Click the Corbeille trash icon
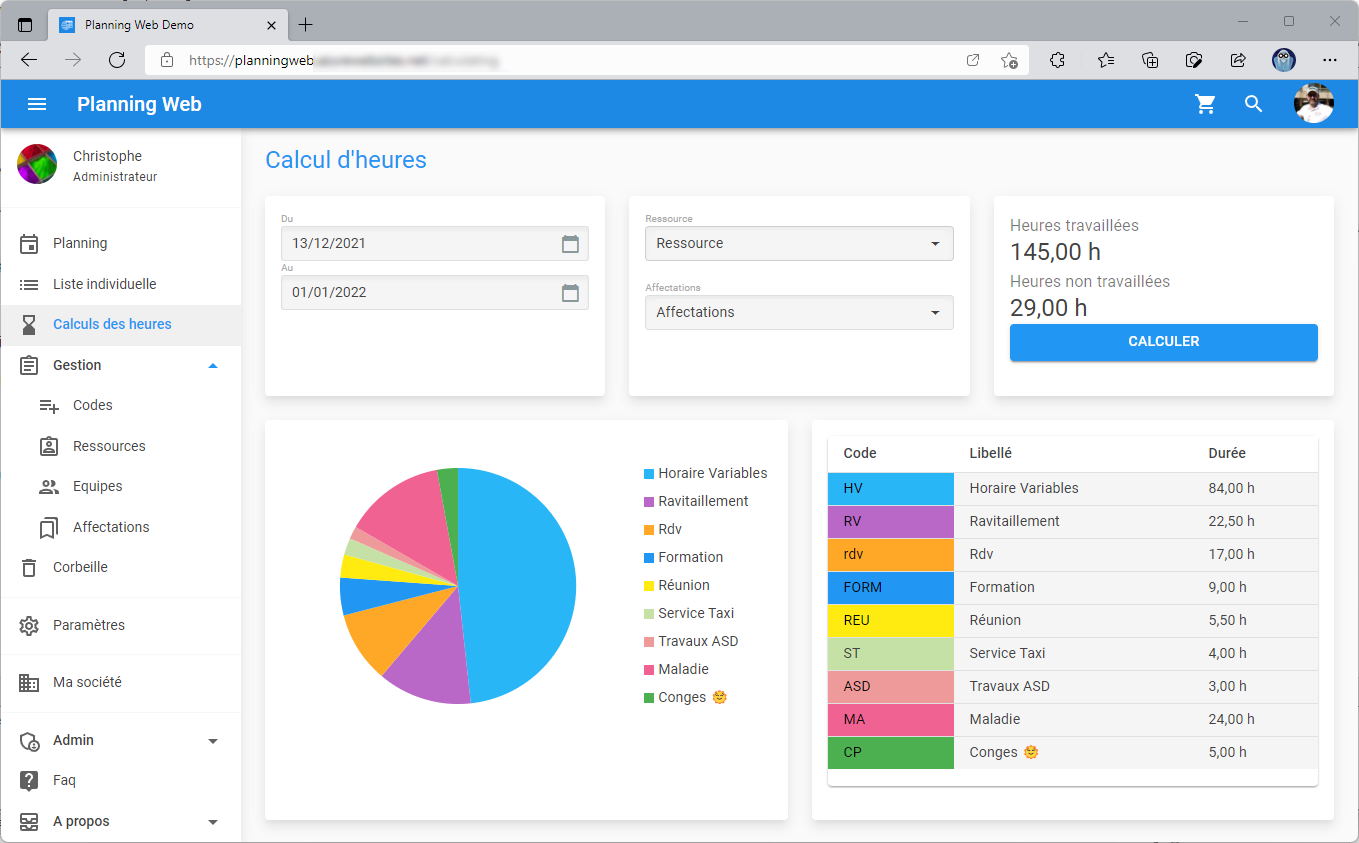This screenshot has width=1359, height=843. pos(29,567)
